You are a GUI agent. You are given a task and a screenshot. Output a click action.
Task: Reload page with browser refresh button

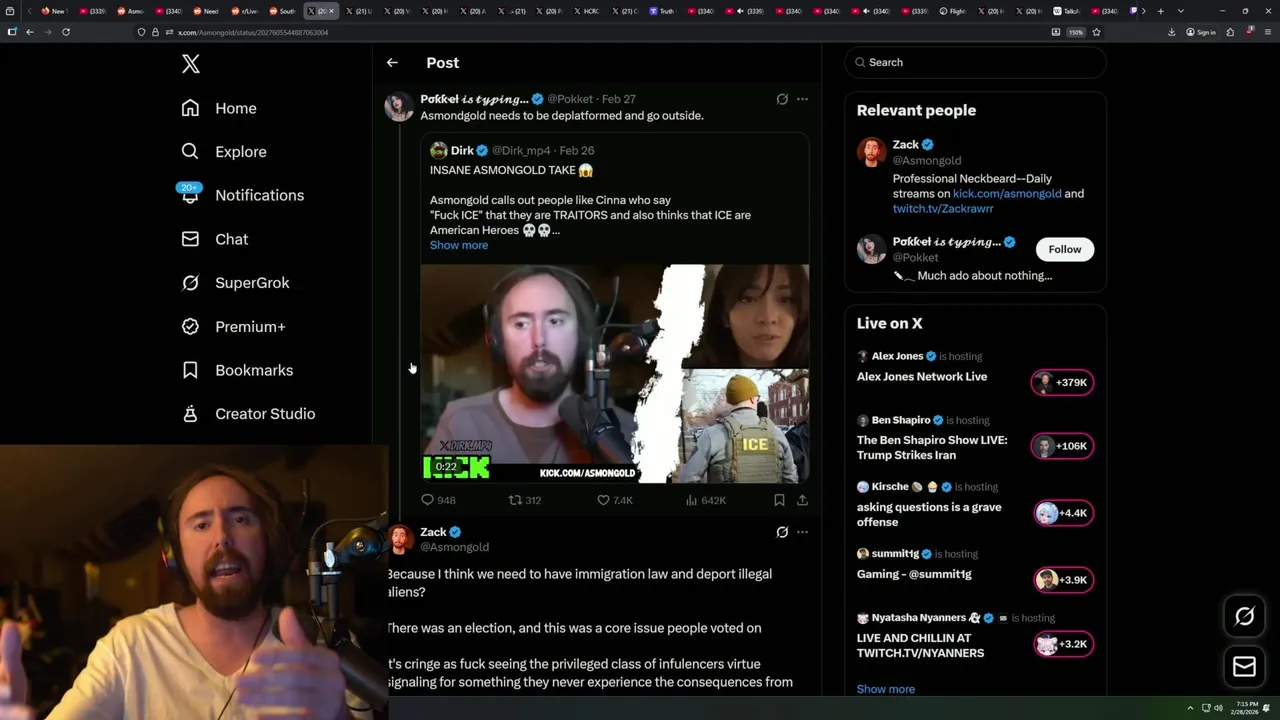tap(66, 32)
